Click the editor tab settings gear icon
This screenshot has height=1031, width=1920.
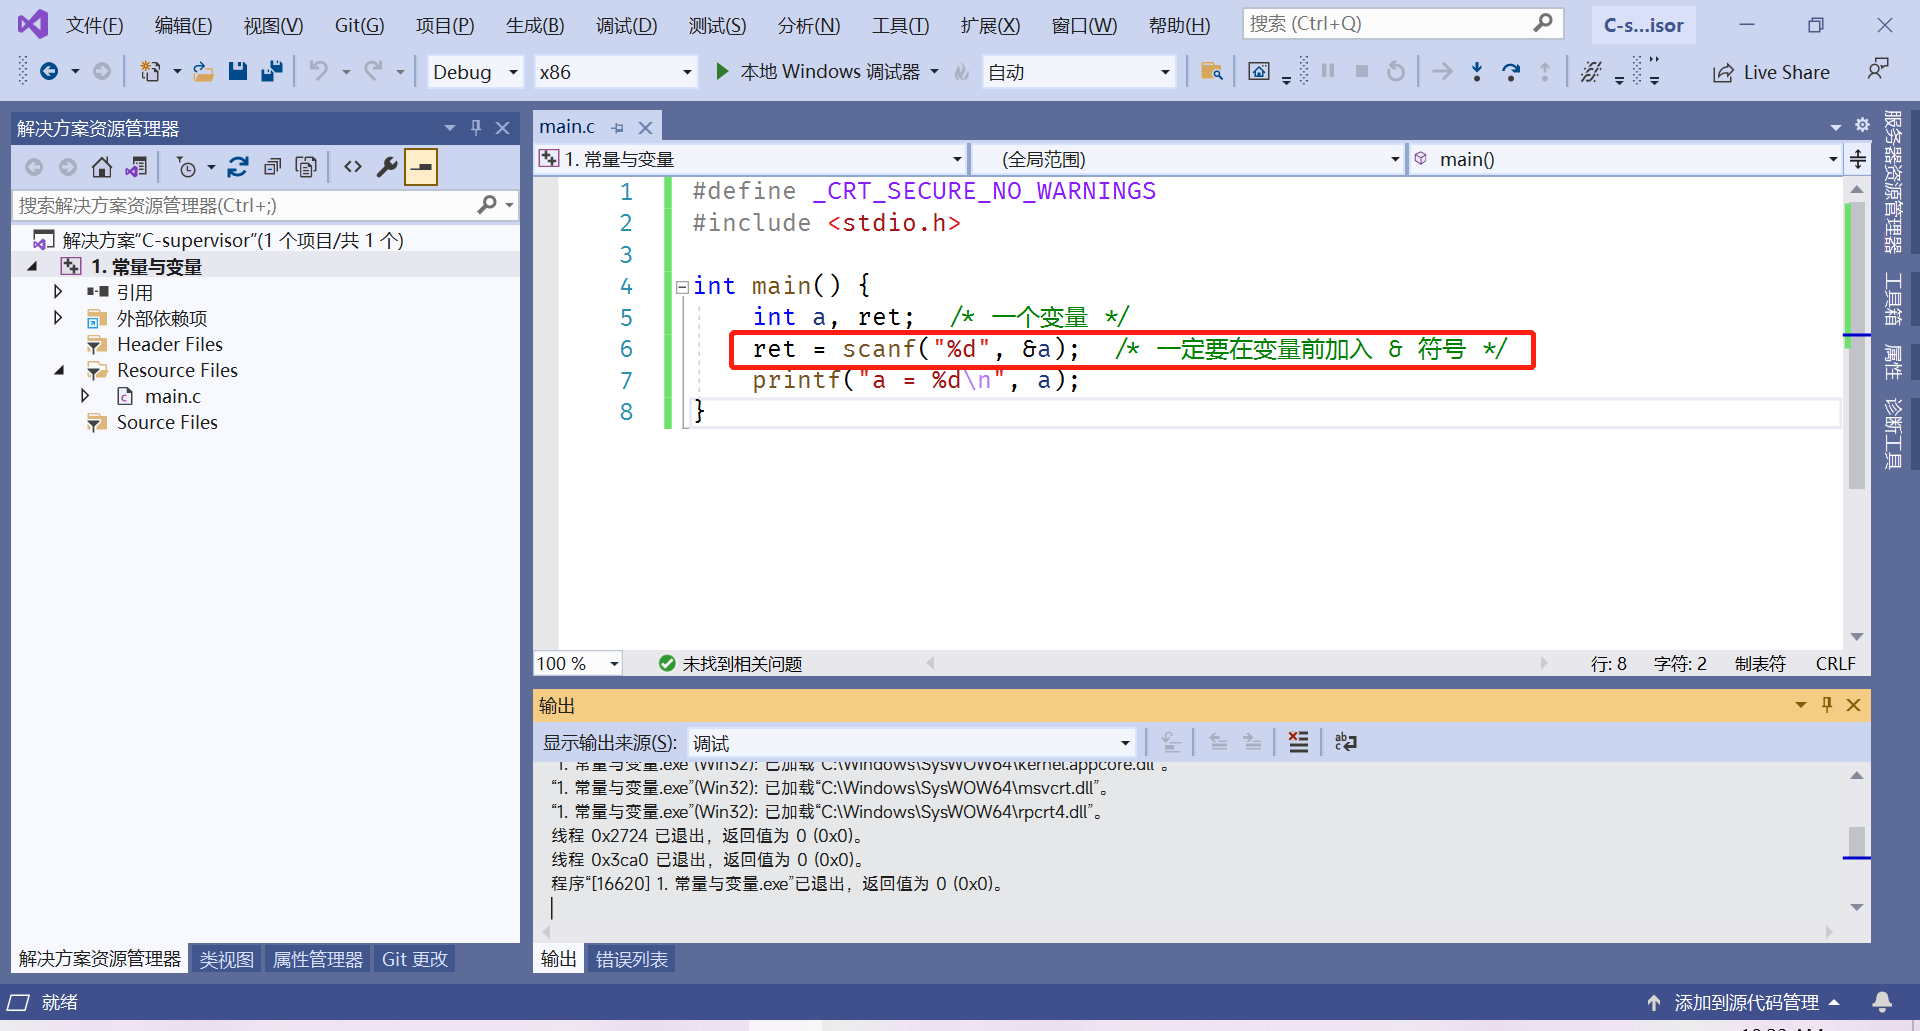point(1862,125)
